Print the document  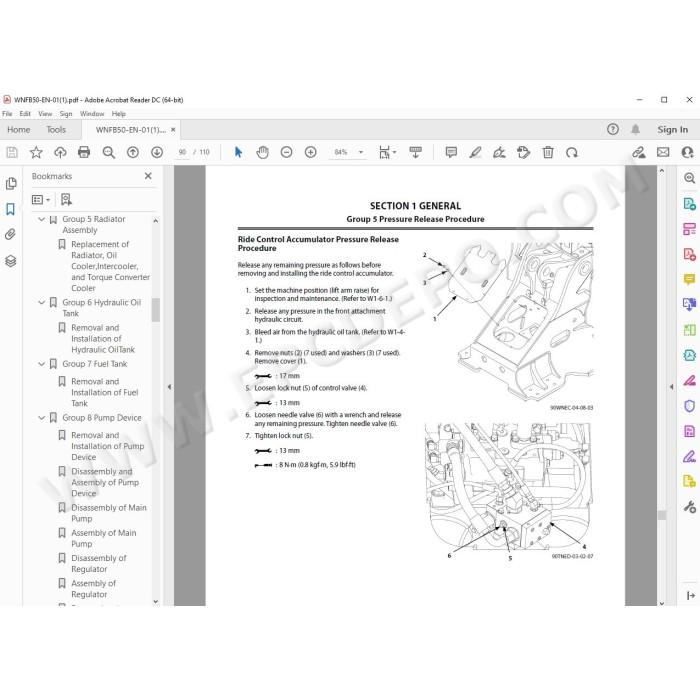click(x=84, y=153)
